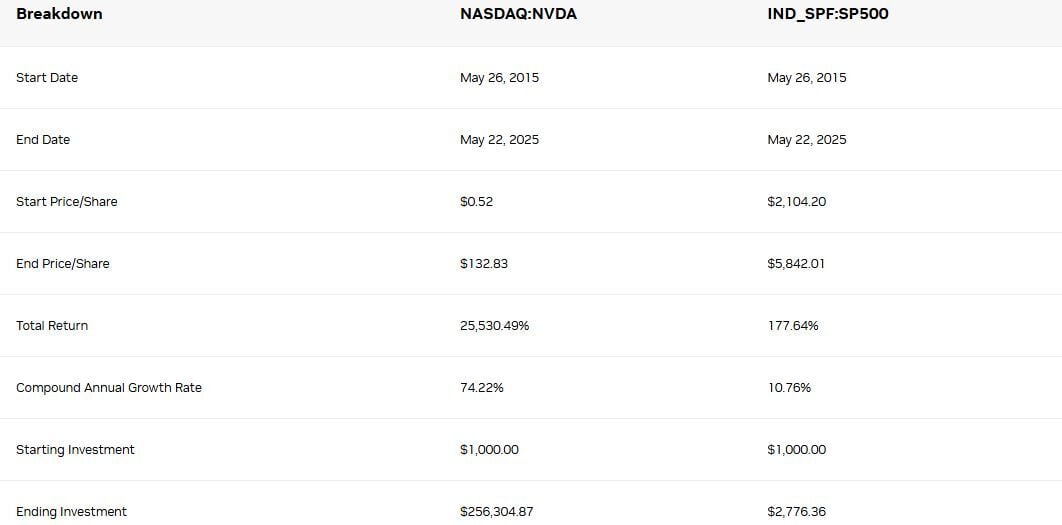Select the Total Return row label
Image resolution: width=1062 pixels, height=525 pixels.
point(52,326)
